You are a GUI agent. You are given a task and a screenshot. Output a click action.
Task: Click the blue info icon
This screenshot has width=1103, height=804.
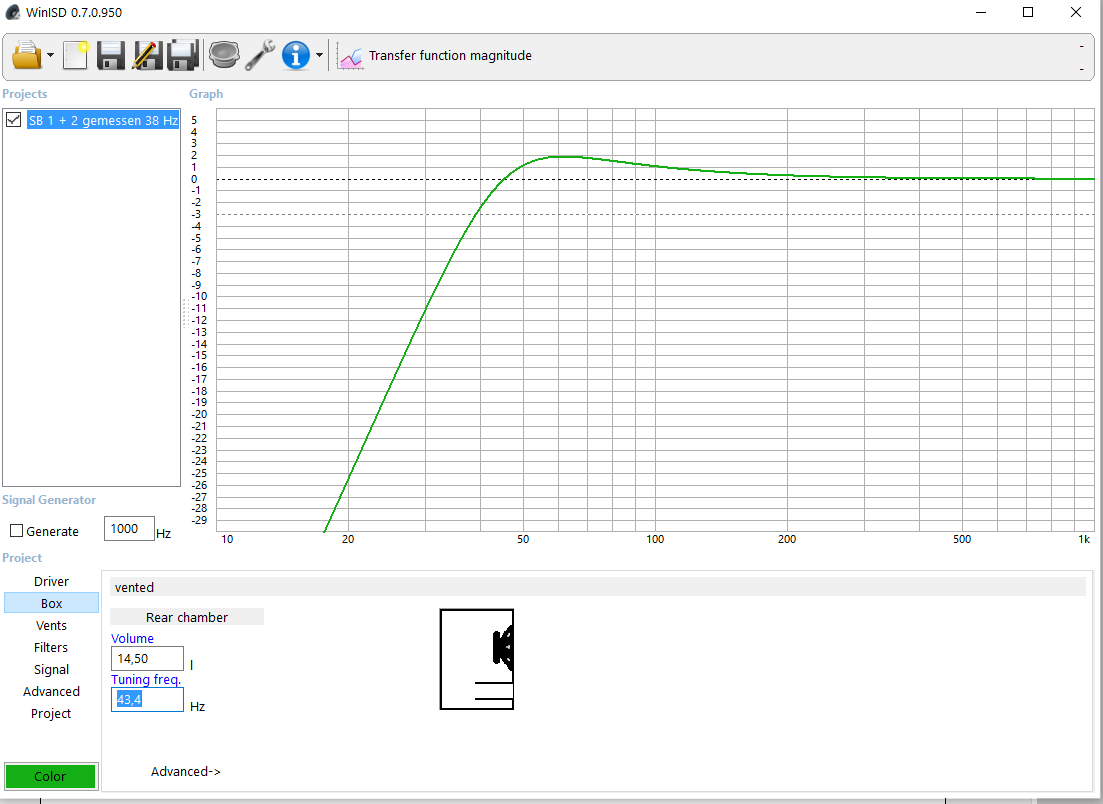click(x=295, y=55)
